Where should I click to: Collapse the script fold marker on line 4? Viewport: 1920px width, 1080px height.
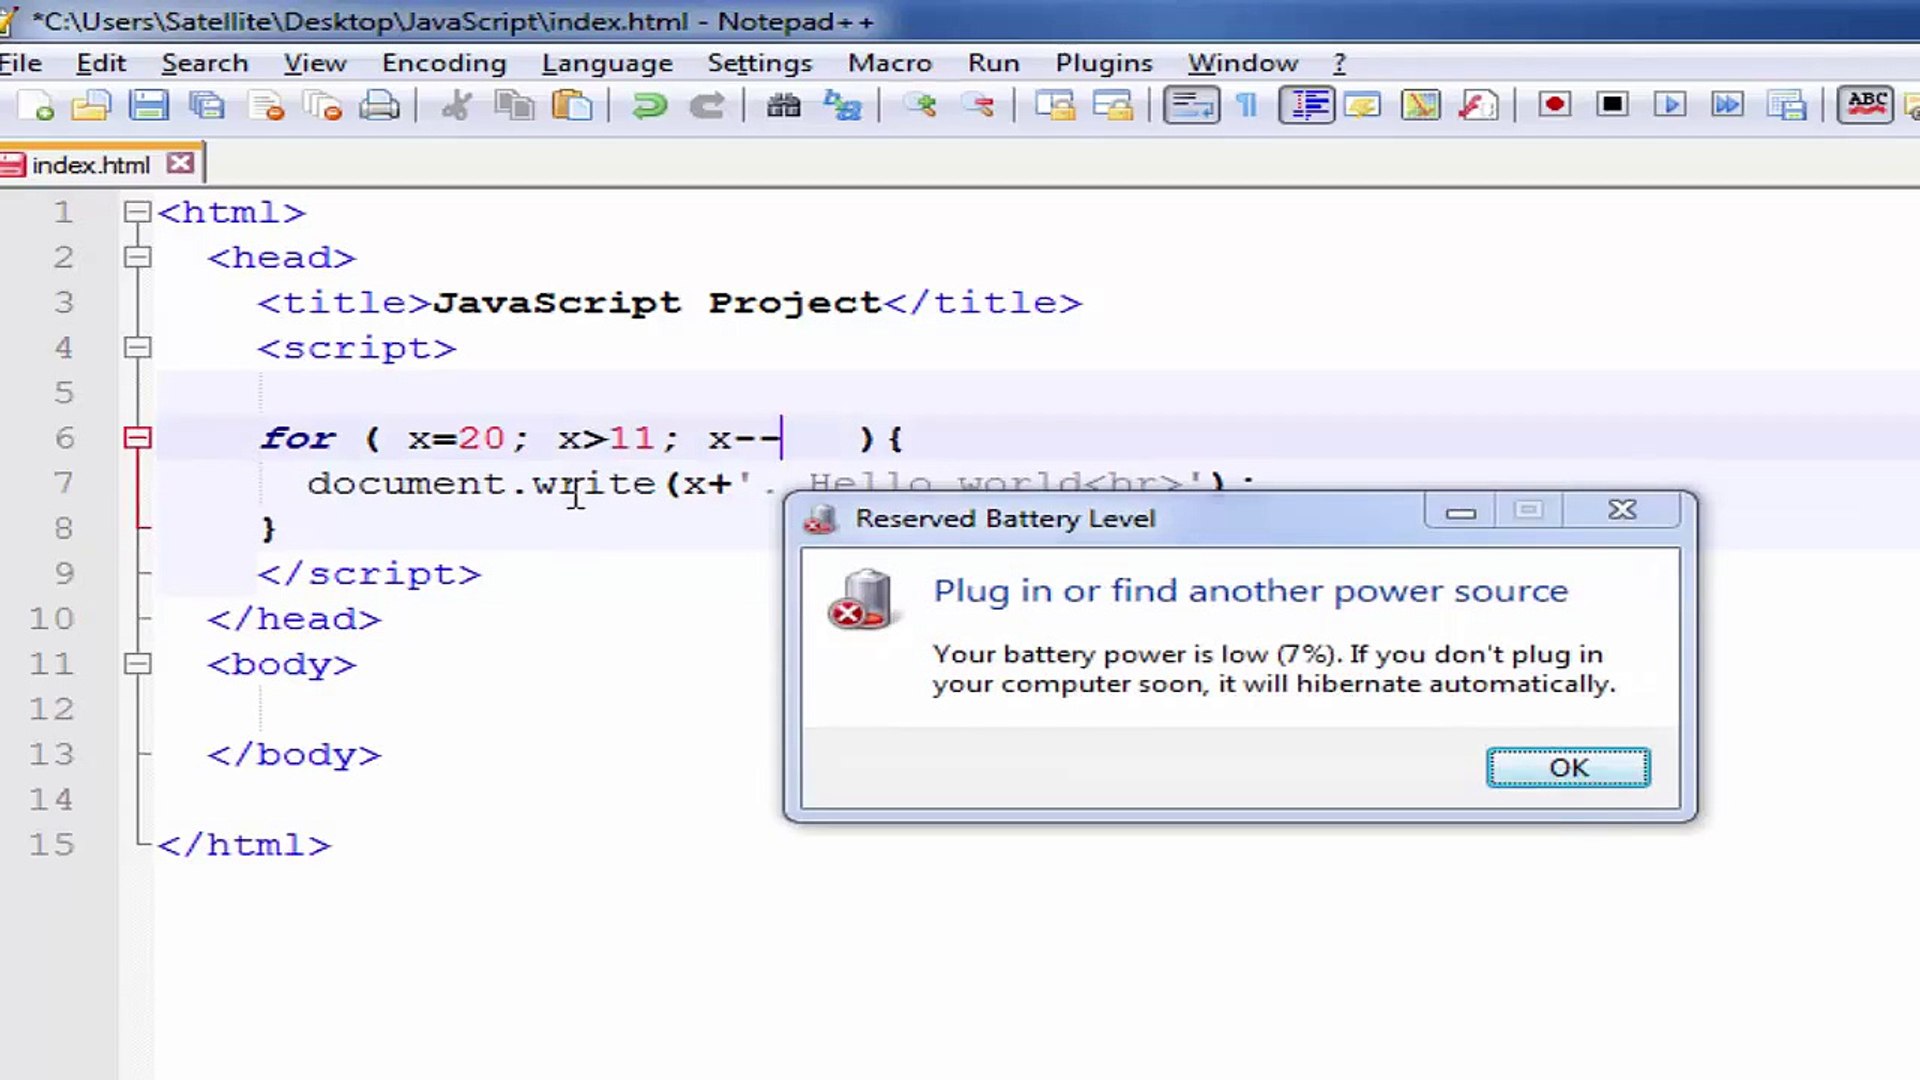(x=137, y=347)
